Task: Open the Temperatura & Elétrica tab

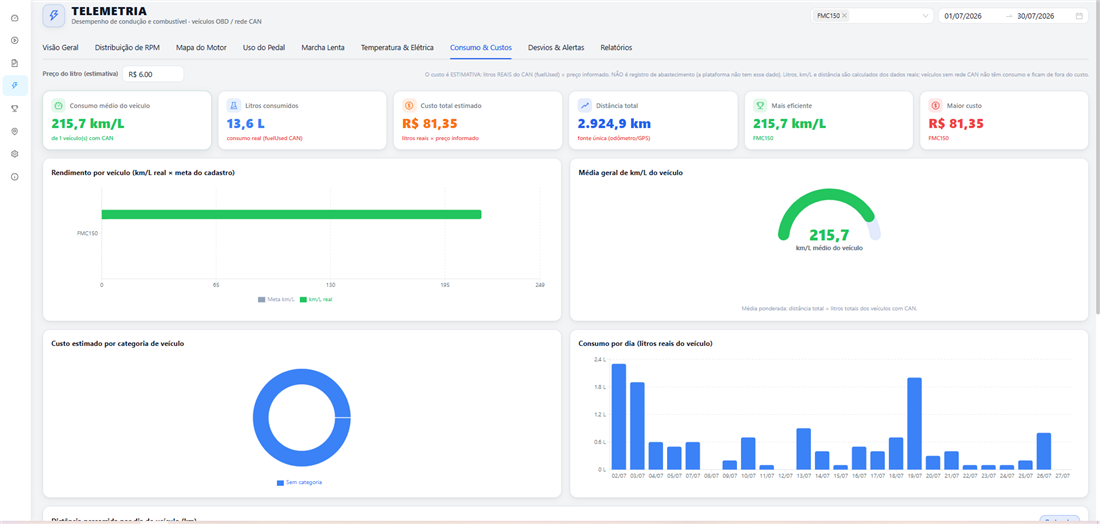Action: [x=397, y=48]
